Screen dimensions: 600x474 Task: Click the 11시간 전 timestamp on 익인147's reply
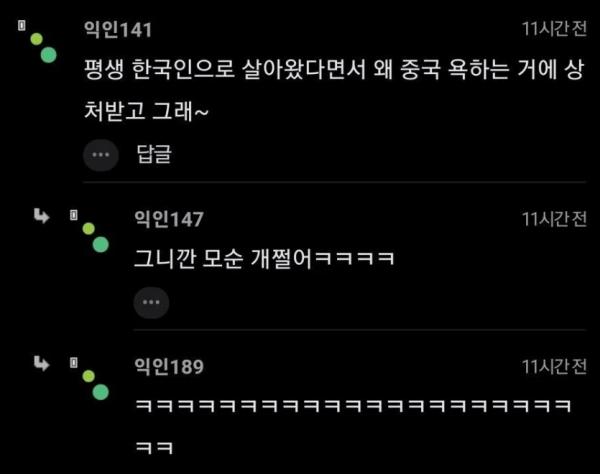pyautogui.click(x=554, y=219)
